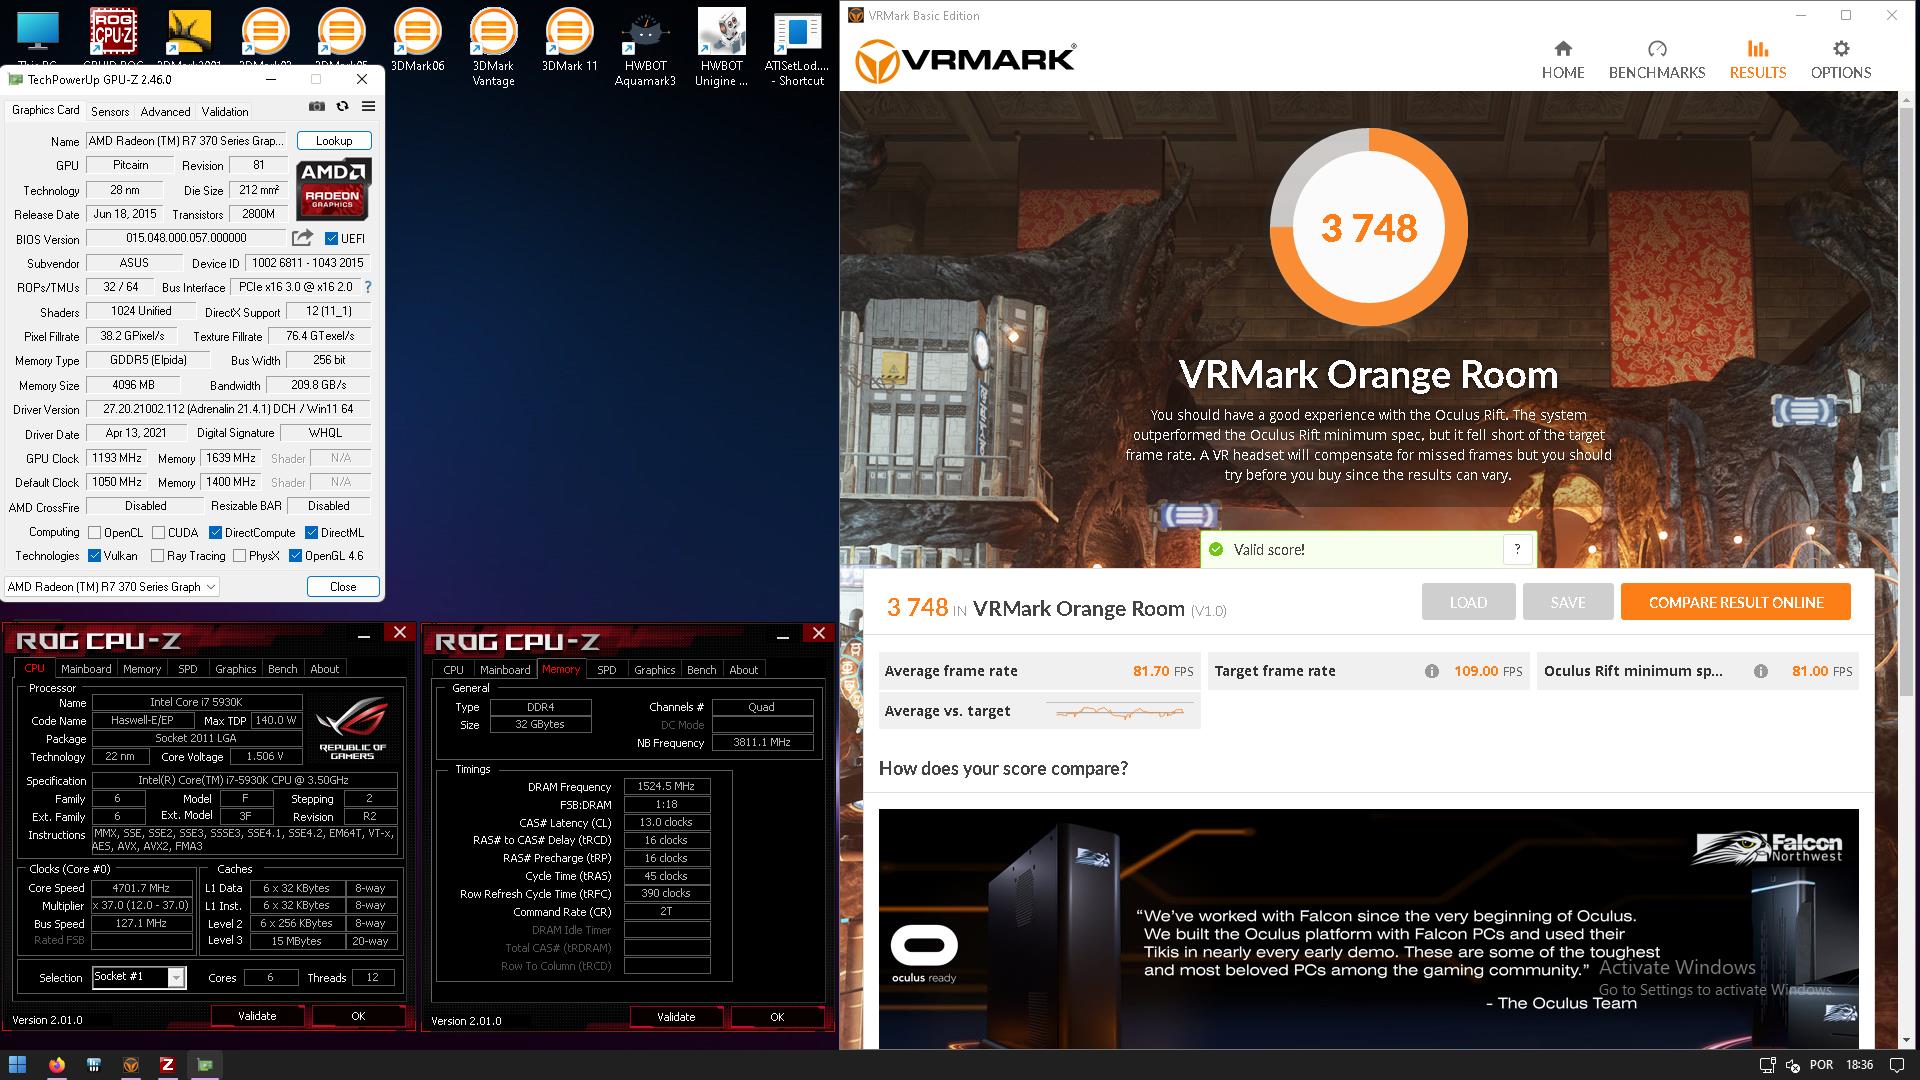Click the SAVE button in VRMark
This screenshot has height=1080, width=1920.
click(1567, 602)
